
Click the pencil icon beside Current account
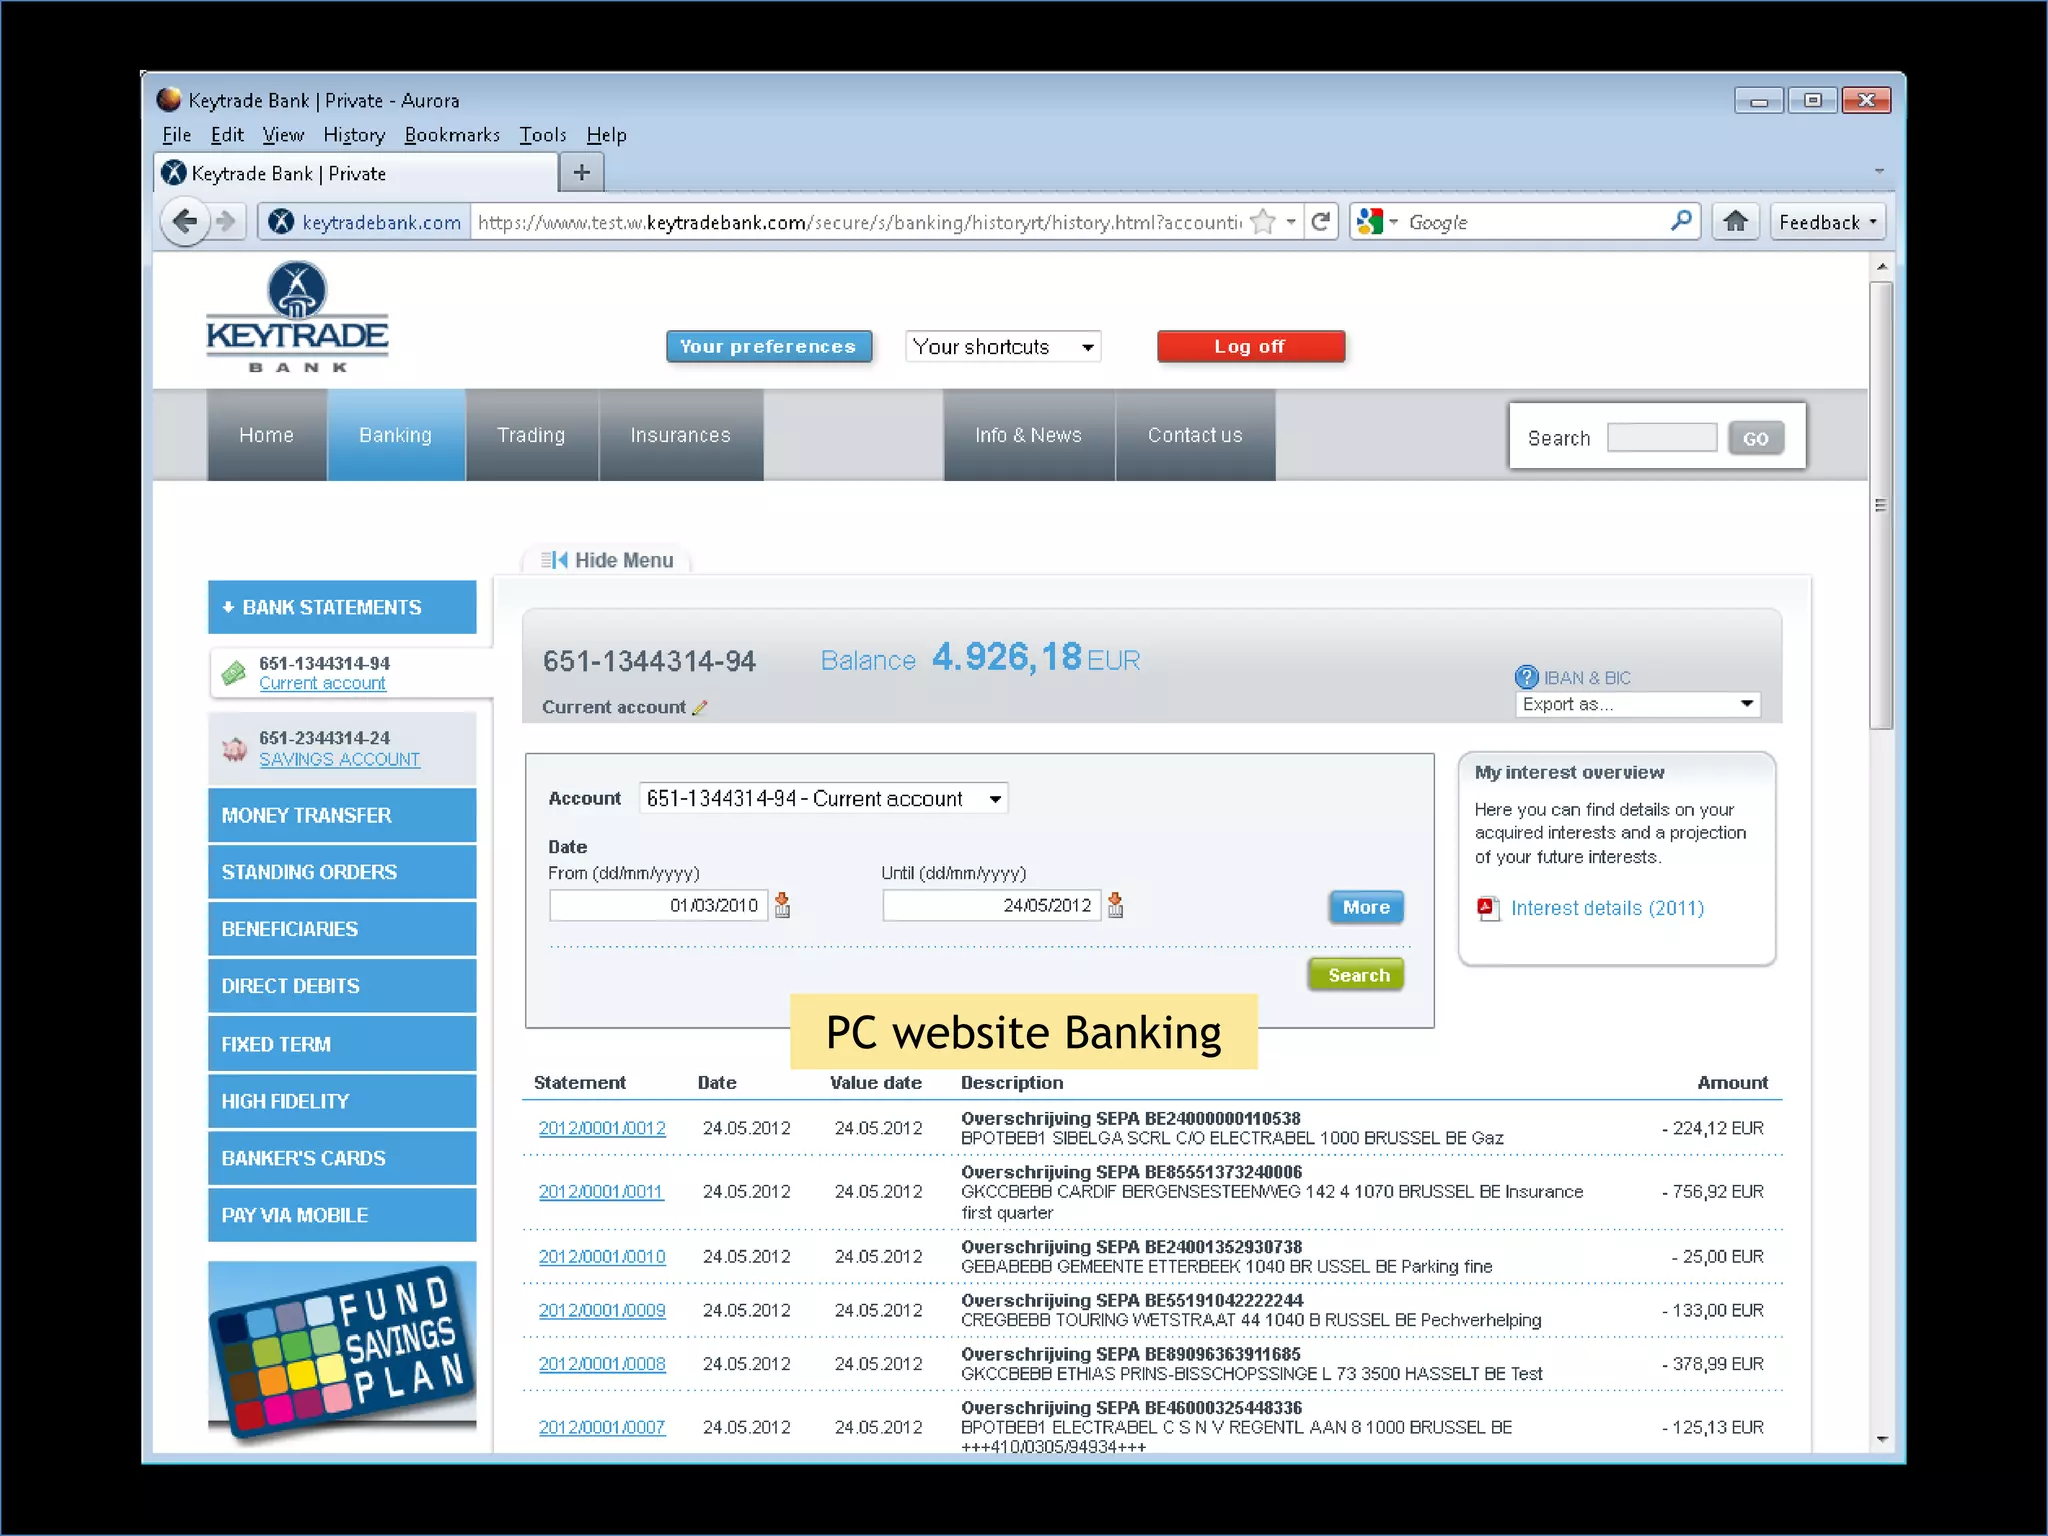tap(699, 708)
